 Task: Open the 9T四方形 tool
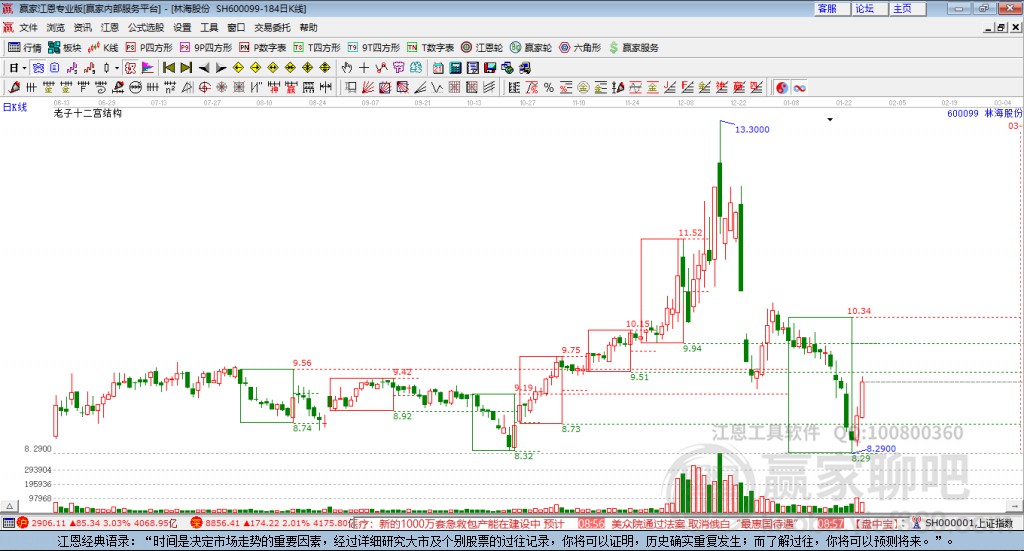coord(374,48)
